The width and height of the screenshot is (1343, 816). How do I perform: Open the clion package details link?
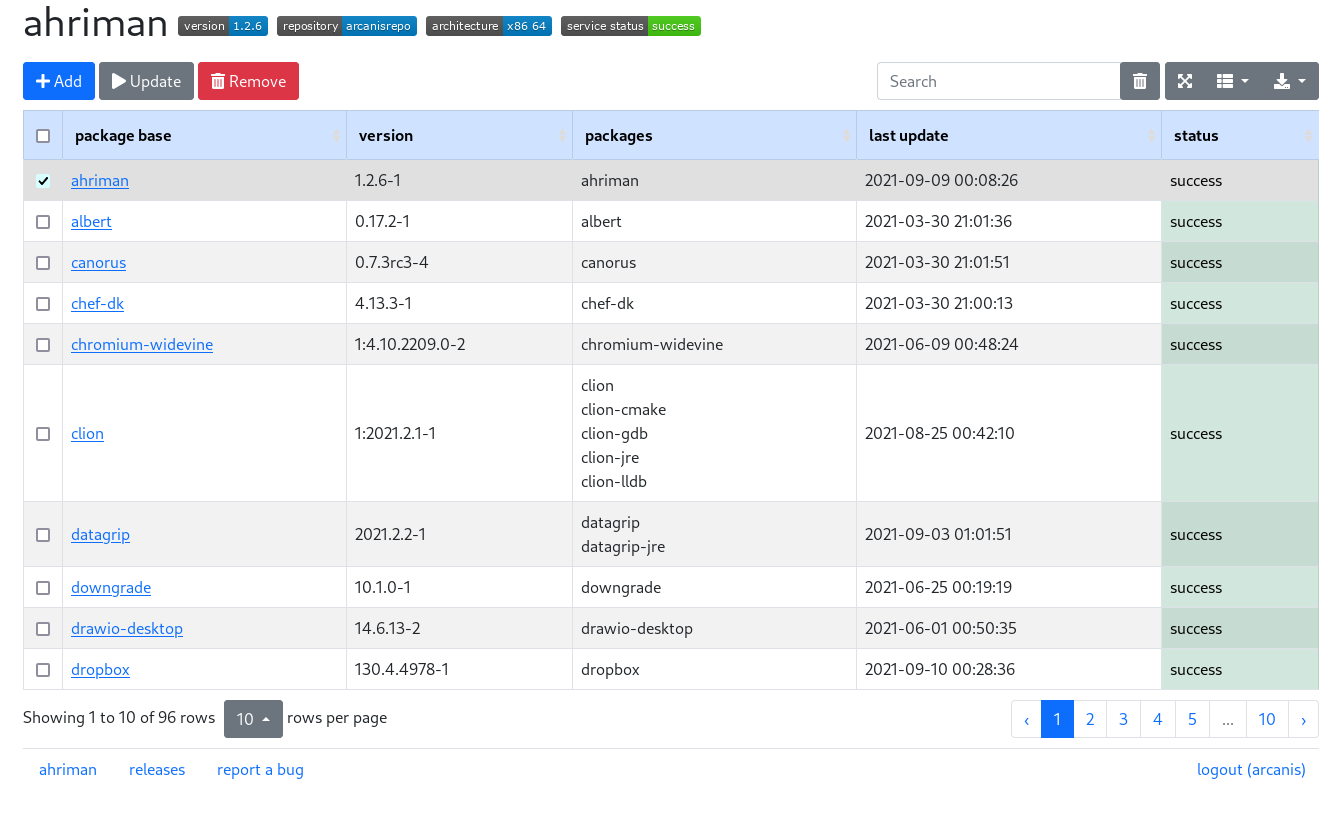(x=87, y=433)
